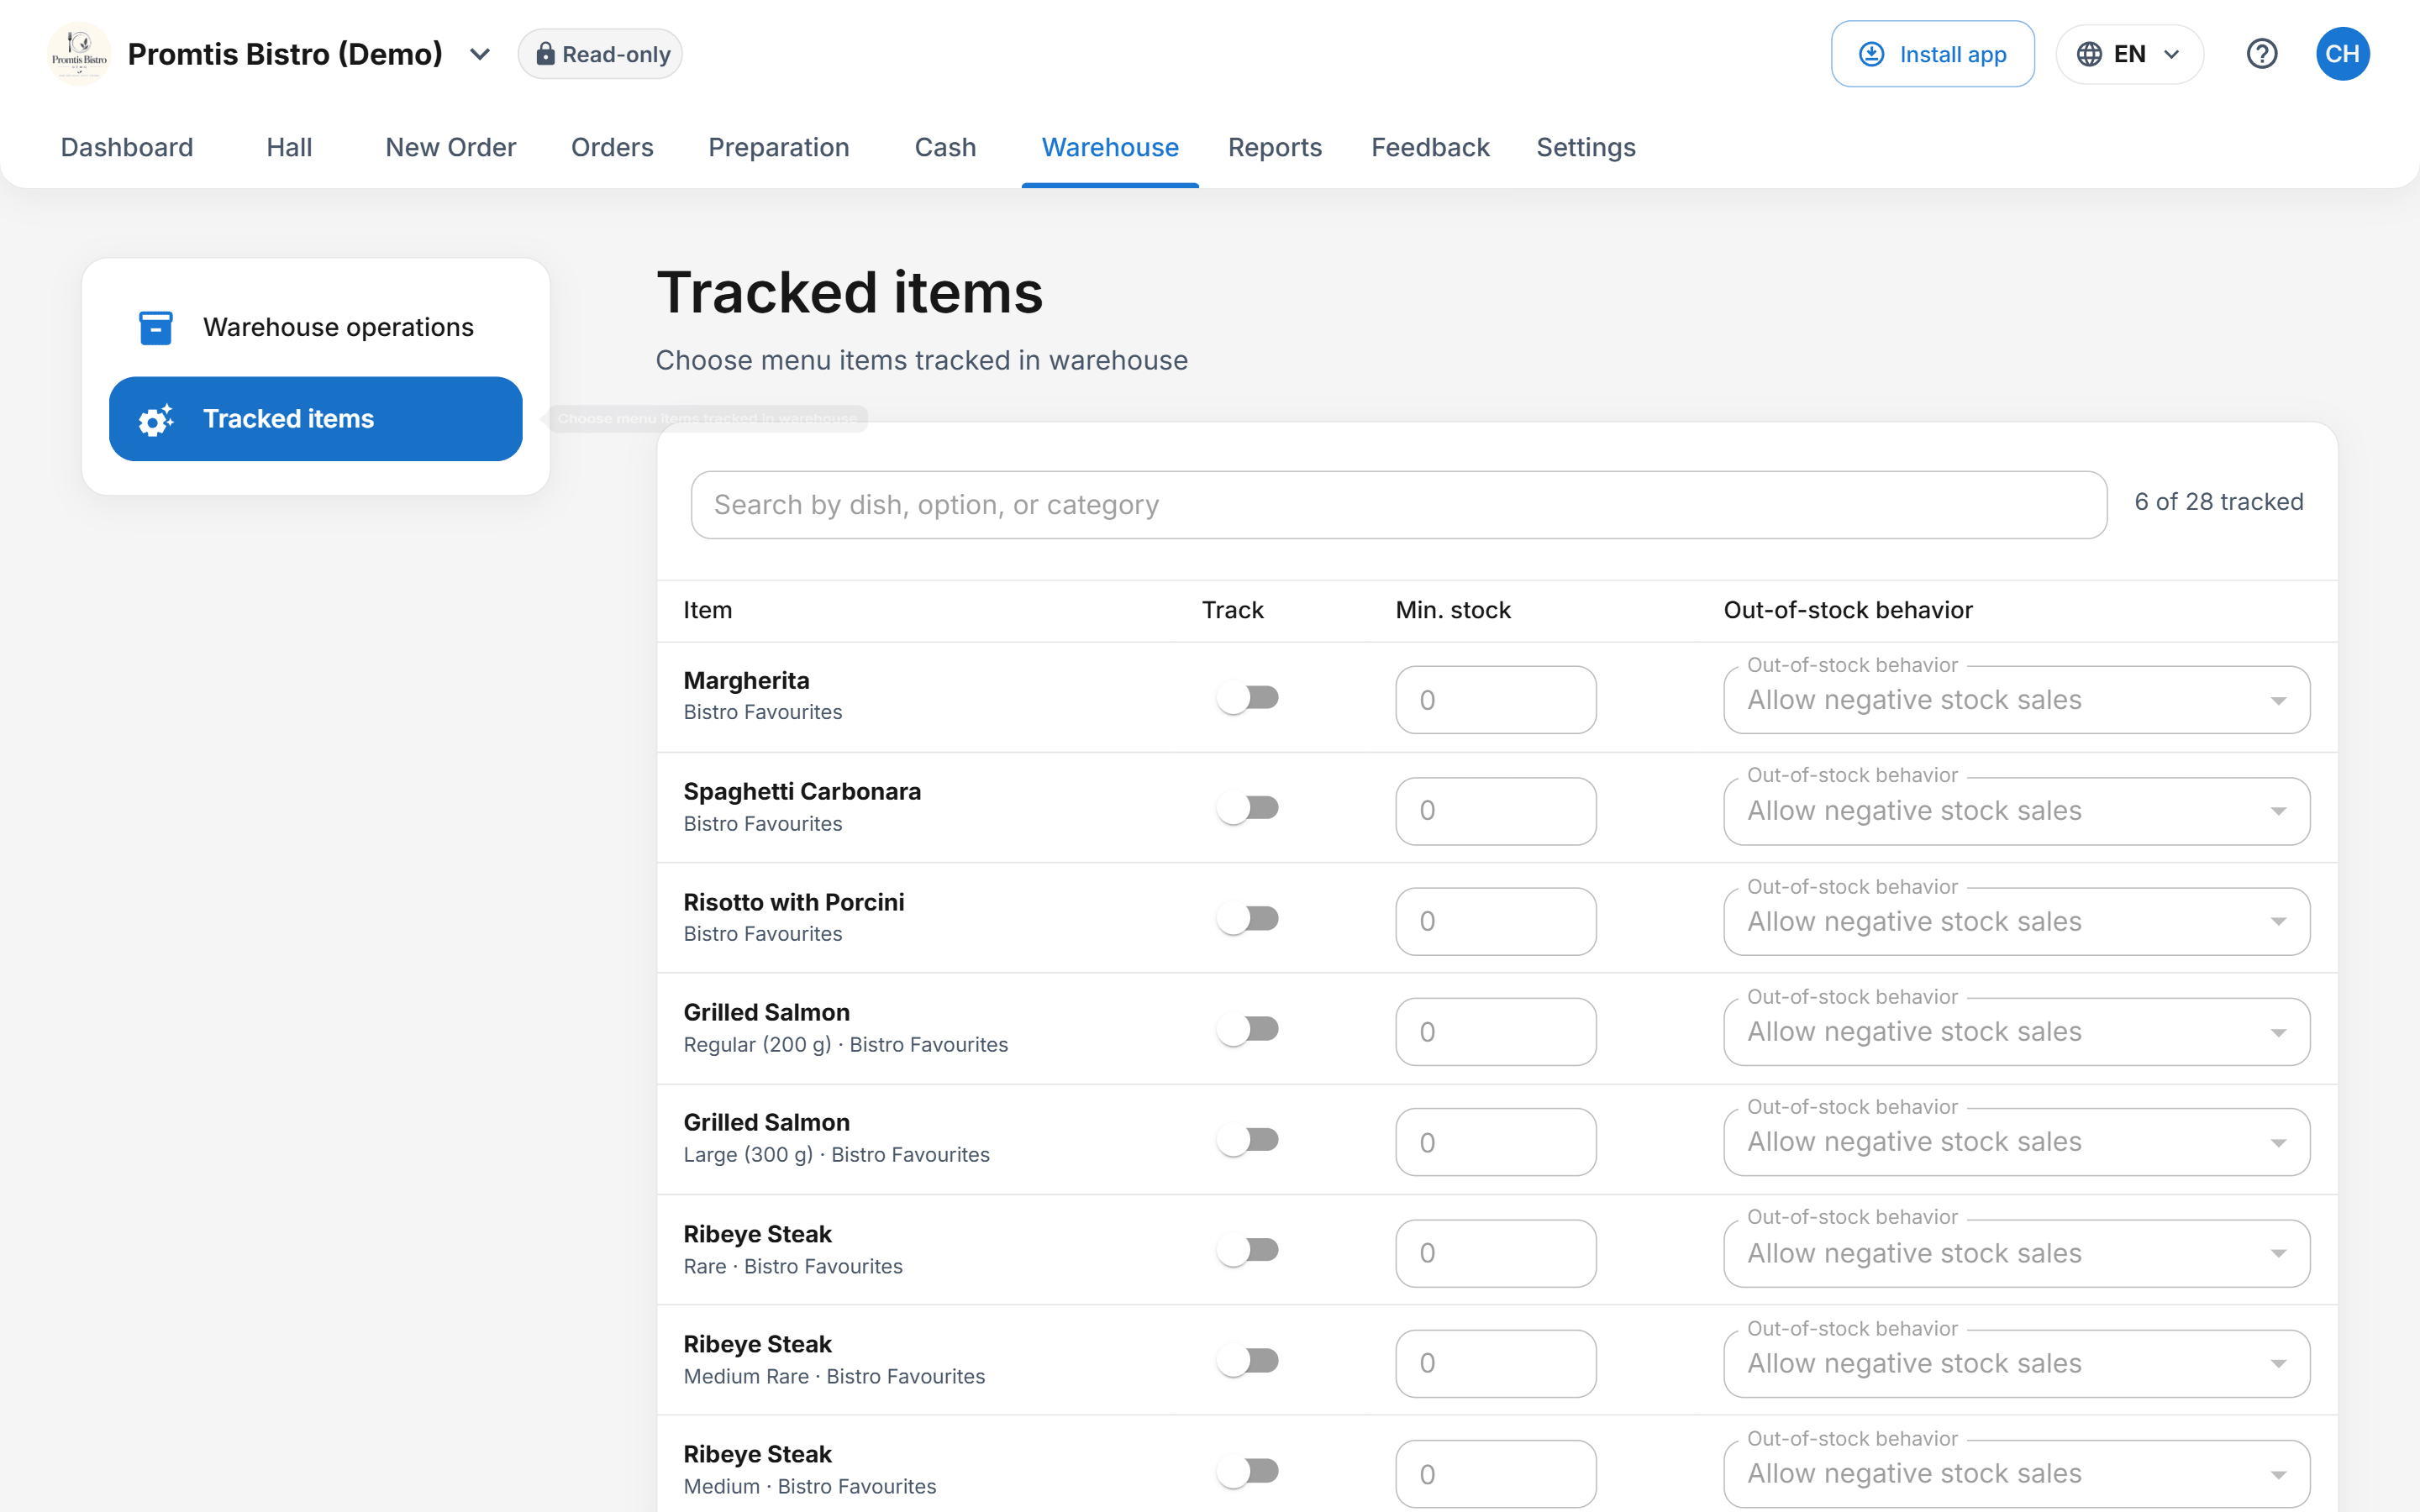Select the Warehouse tab
2420x1512 pixels.
[1110, 147]
